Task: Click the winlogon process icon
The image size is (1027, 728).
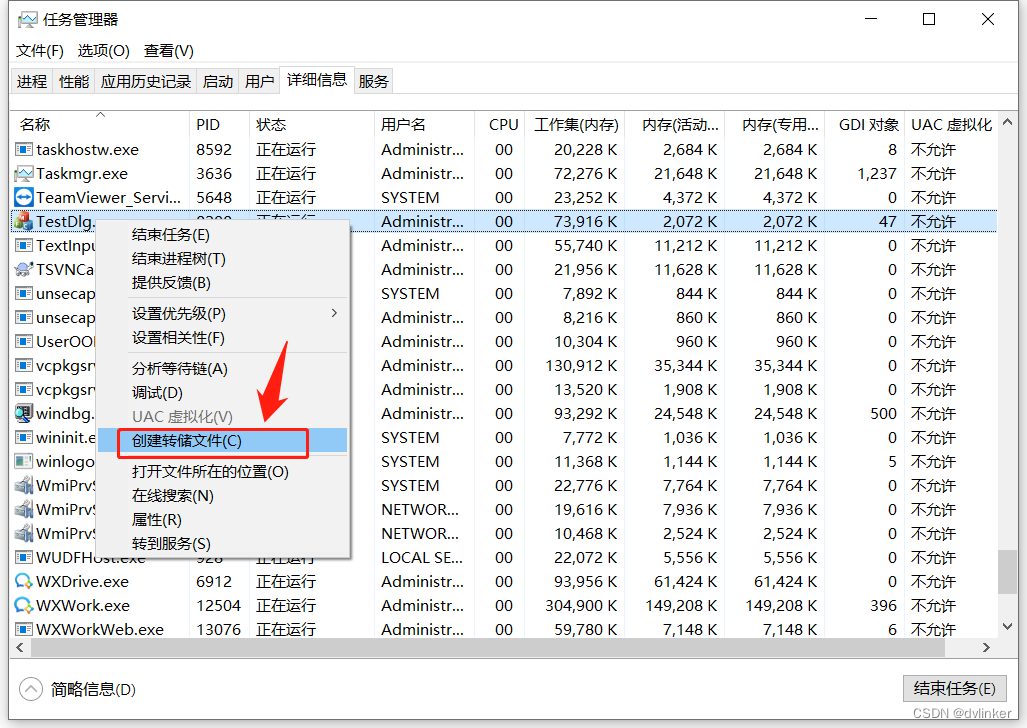Action: [x=24, y=461]
